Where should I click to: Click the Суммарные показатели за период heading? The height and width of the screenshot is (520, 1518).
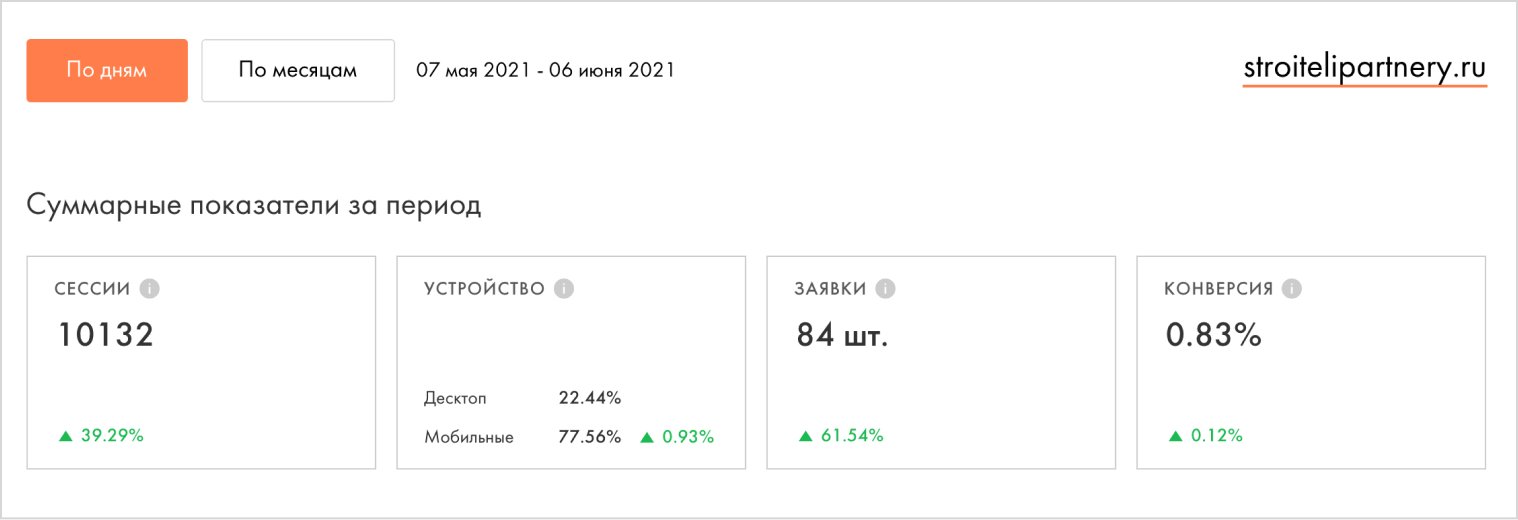(254, 206)
